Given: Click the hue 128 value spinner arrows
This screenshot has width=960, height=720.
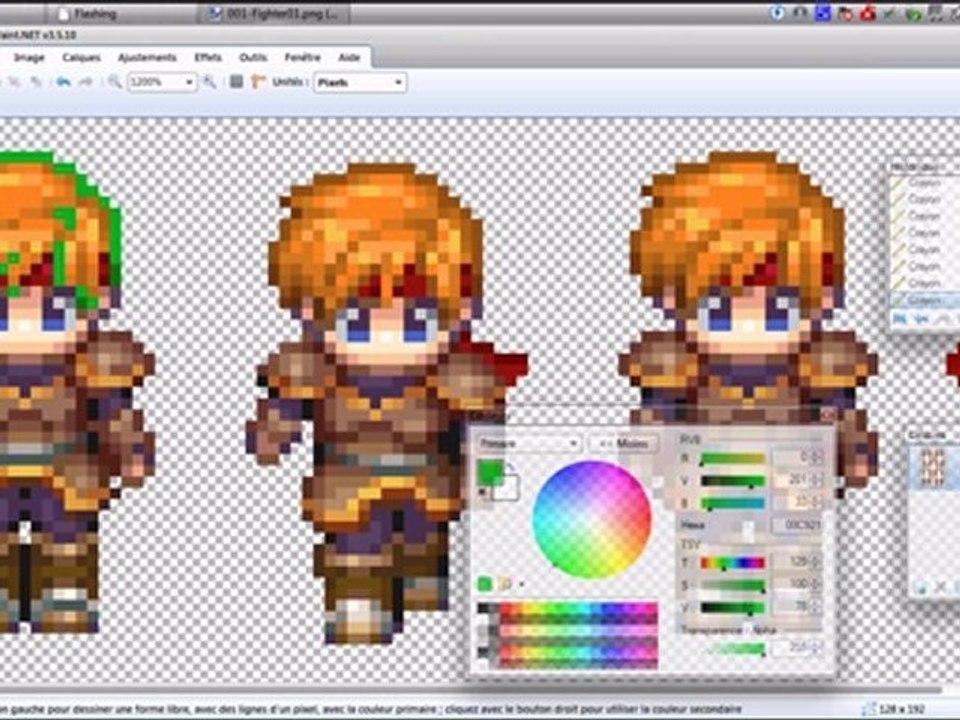Looking at the screenshot, I should pyautogui.click(x=816, y=562).
